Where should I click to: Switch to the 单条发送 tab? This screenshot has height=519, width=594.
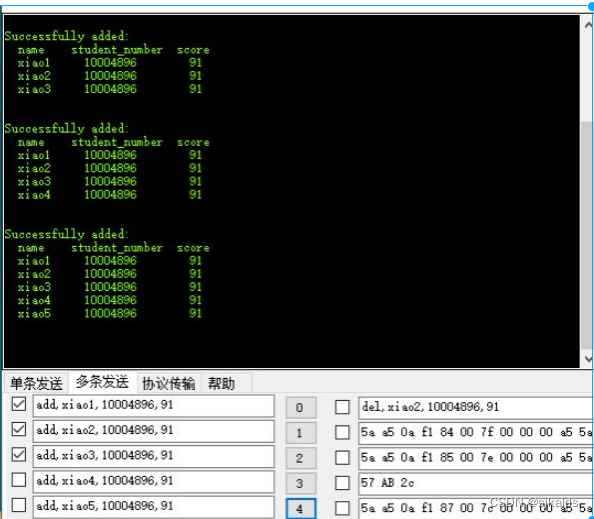[36, 383]
